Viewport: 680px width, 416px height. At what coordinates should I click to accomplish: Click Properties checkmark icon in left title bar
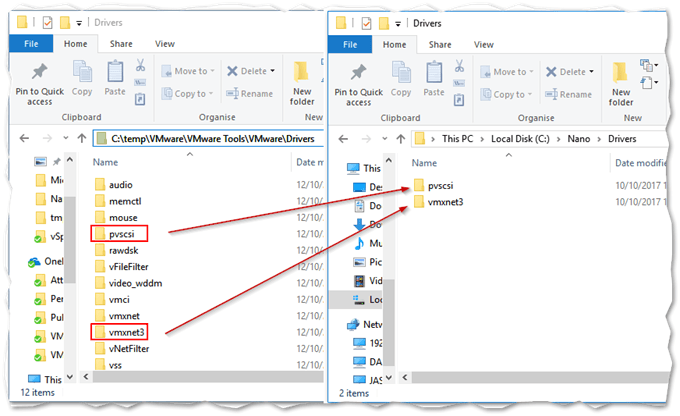pos(47,23)
